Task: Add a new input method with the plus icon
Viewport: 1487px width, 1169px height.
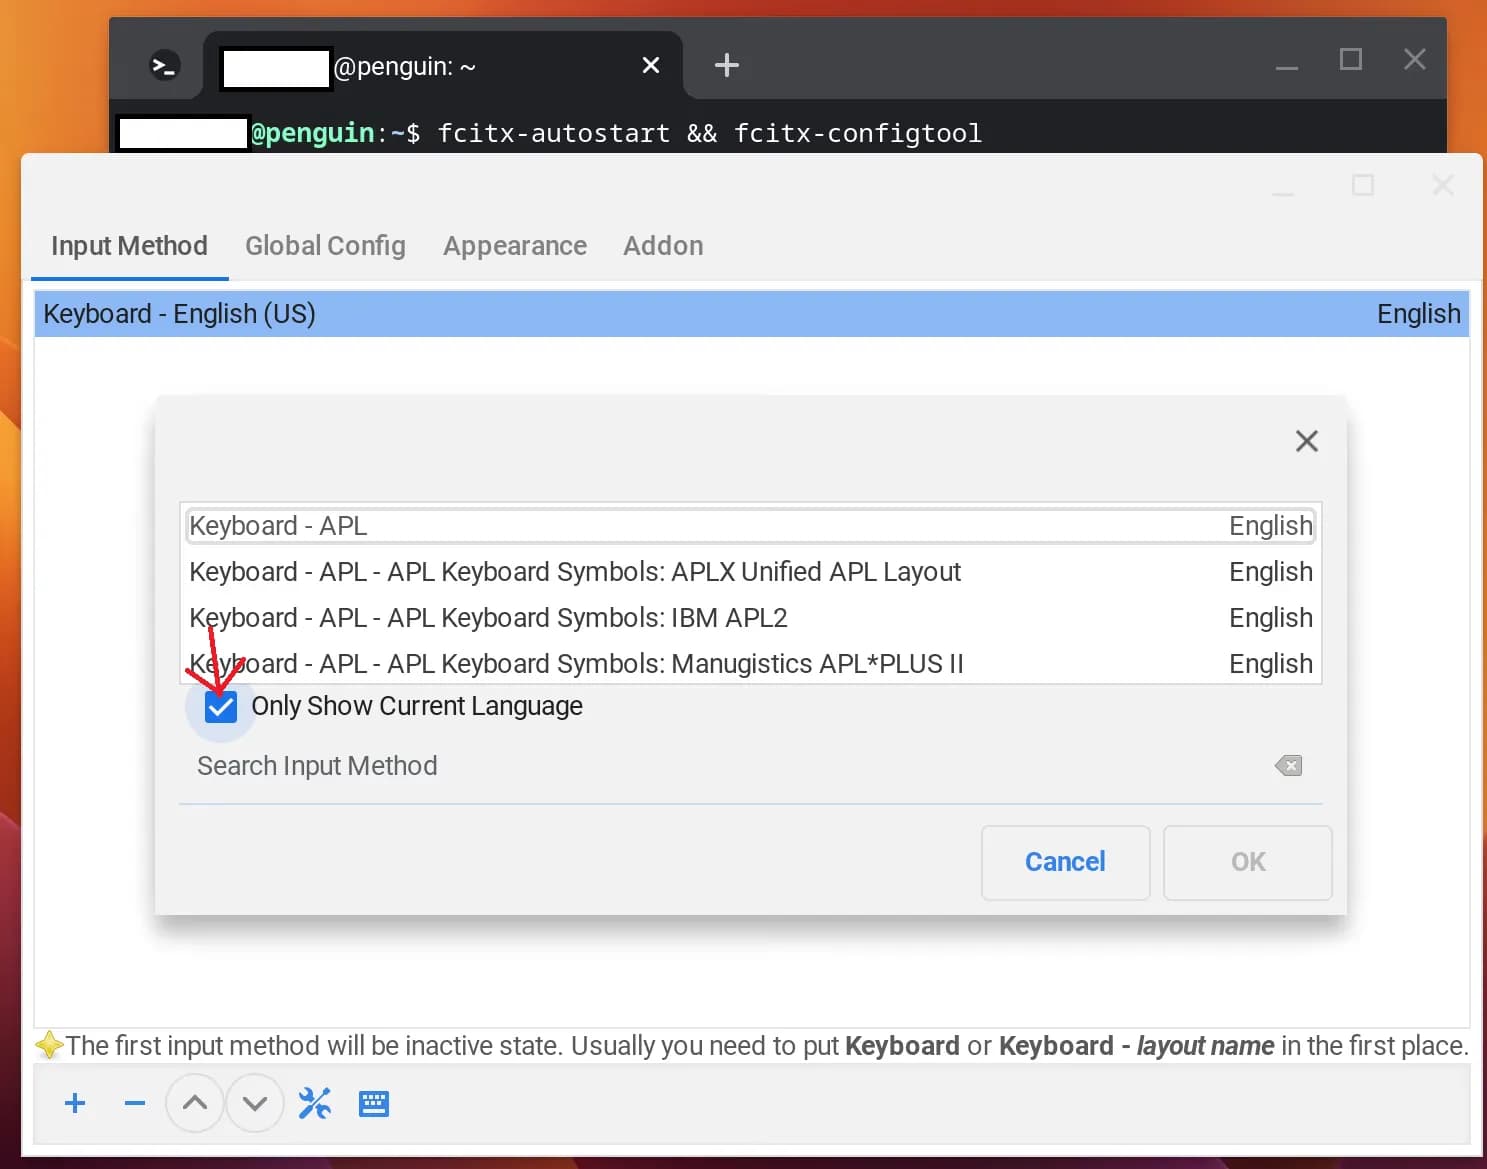Action: pyautogui.click(x=74, y=1103)
